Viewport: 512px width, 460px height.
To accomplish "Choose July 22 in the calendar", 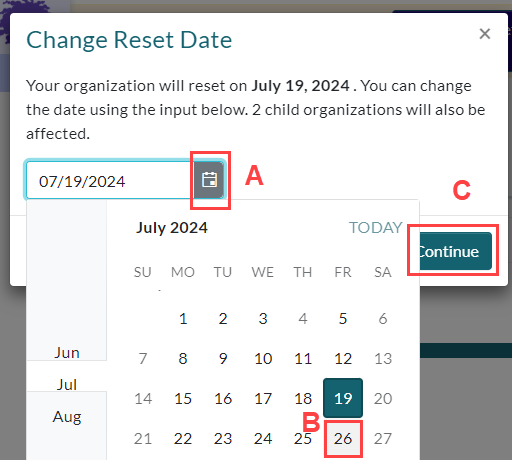I will click(x=183, y=438).
